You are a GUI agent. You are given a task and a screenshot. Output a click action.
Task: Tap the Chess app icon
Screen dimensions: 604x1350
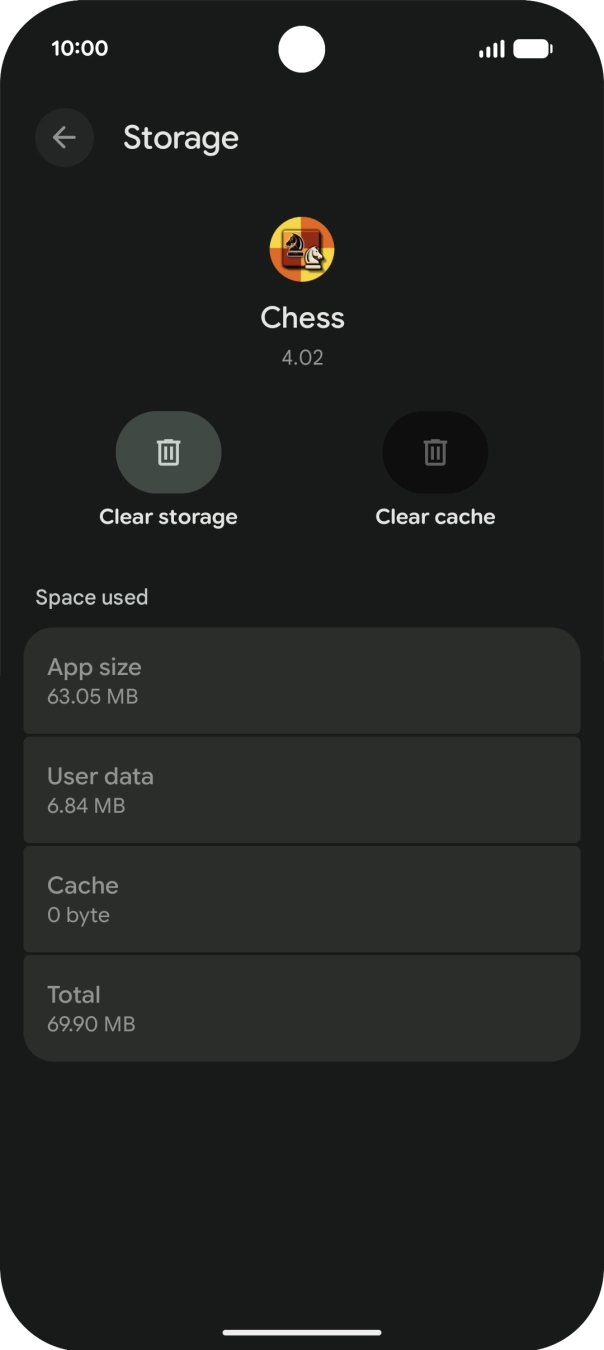coord(302,250)
